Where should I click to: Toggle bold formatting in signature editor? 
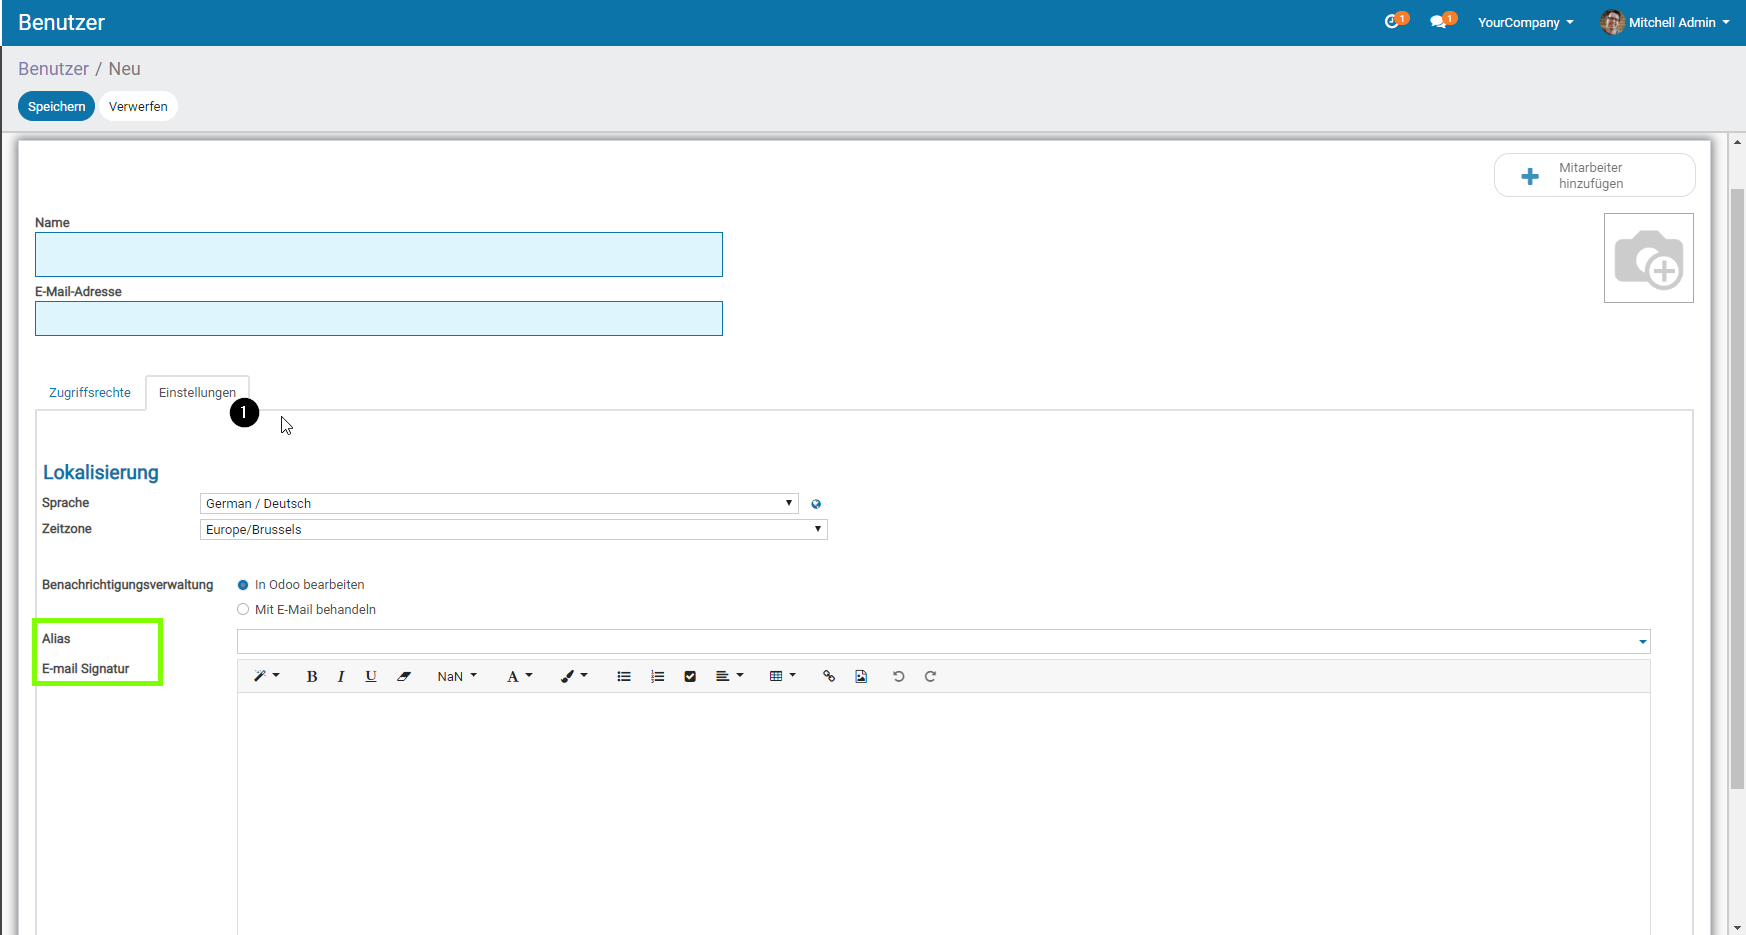pyautogui.click(x=312, y=677)
